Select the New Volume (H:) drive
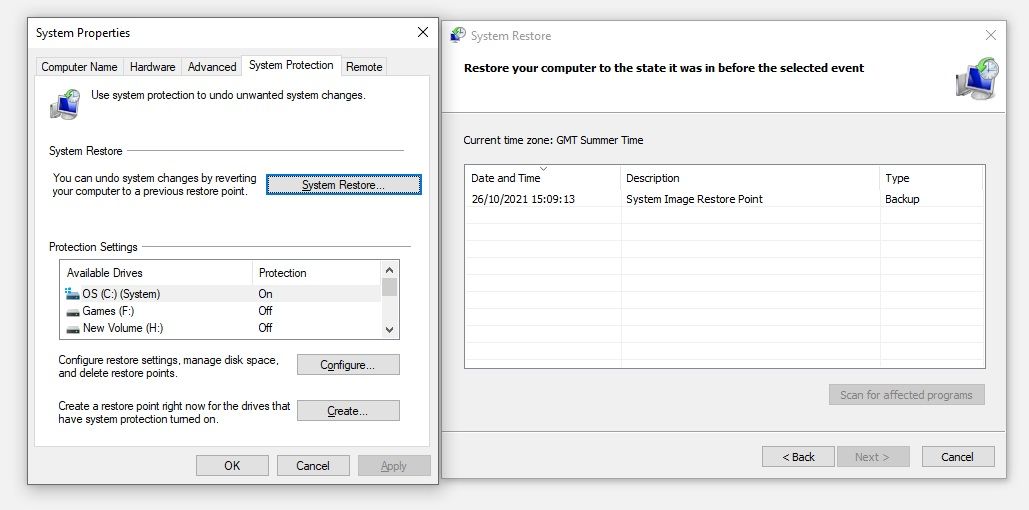Image resolution: width=1029 pixels, height=510 pixels. click(220, 328)
